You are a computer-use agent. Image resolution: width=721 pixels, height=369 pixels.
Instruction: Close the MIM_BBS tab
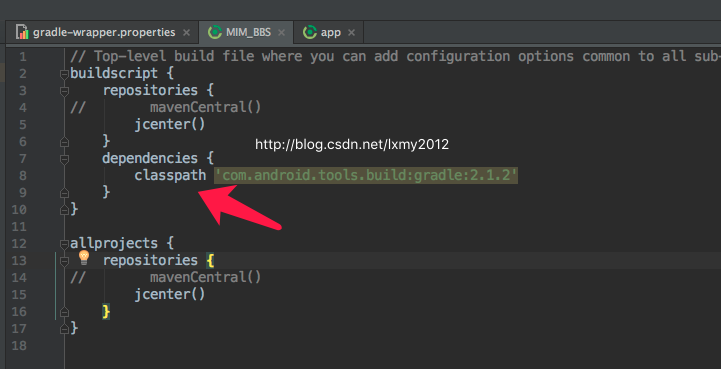(x=281, y=33)
